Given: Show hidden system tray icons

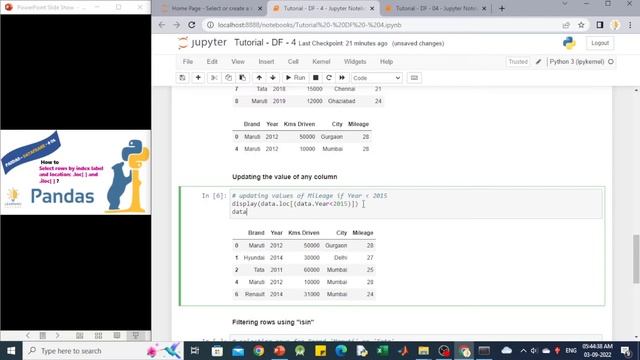Looking at the screenshot, I should (523, 351).
